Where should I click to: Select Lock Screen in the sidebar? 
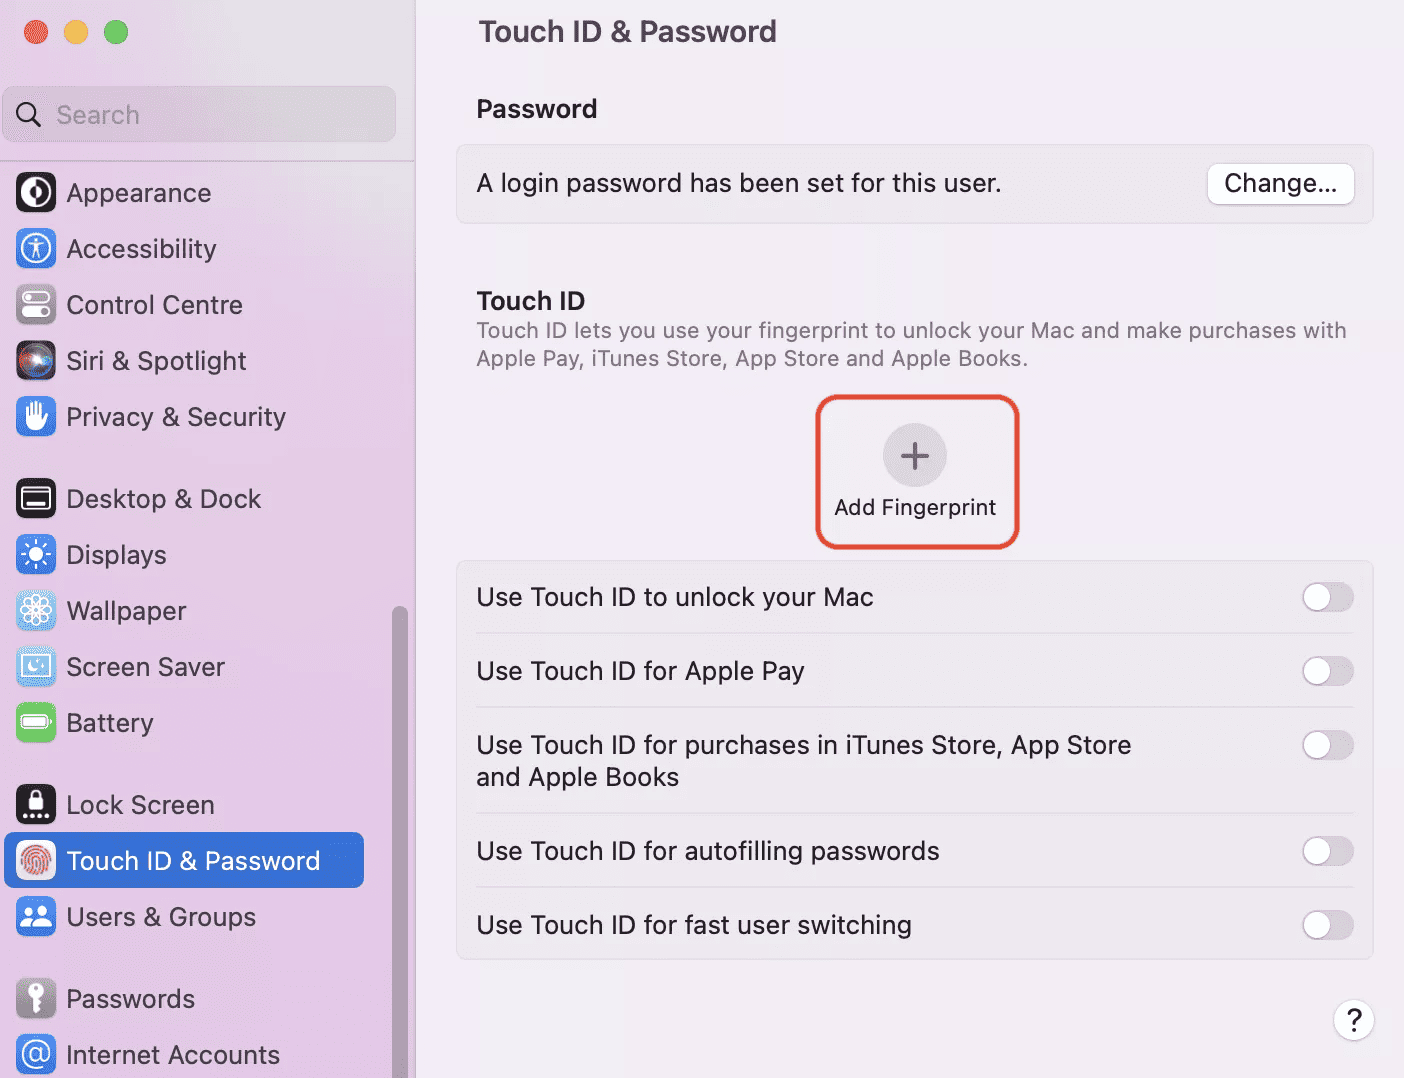(x=140, y=805)
